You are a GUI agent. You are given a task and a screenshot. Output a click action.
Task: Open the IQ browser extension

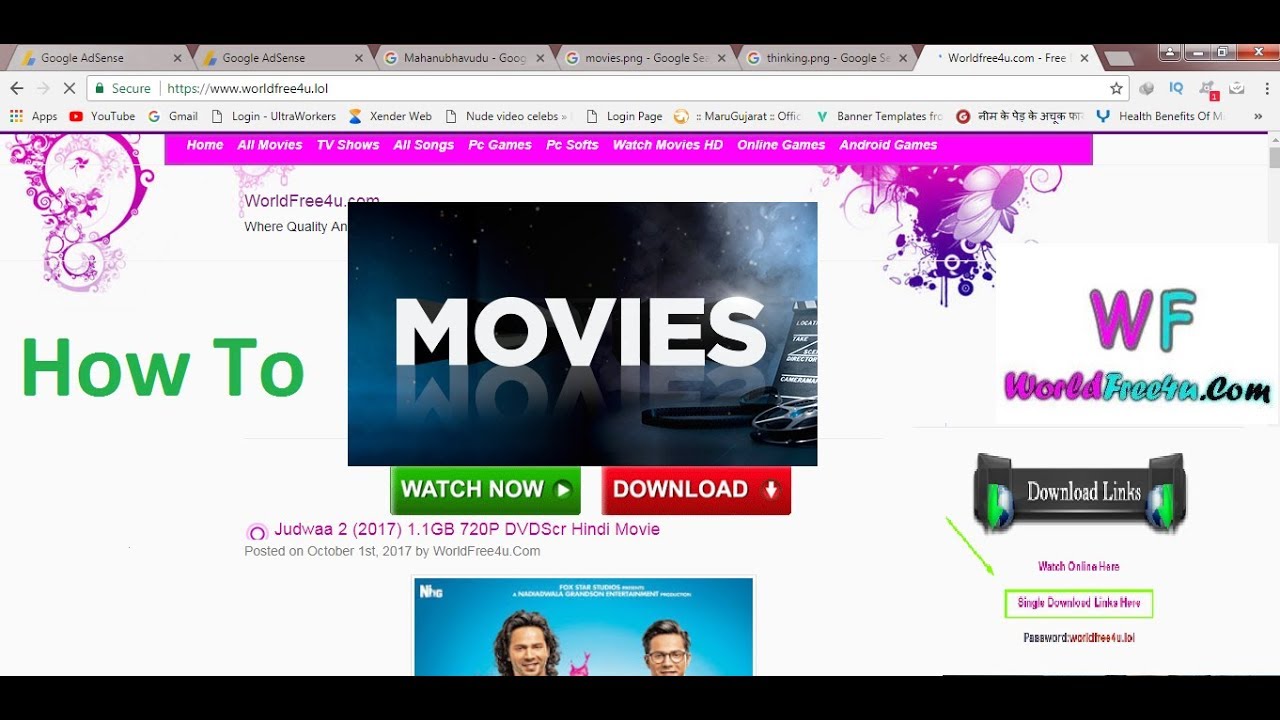[1176, 88]
